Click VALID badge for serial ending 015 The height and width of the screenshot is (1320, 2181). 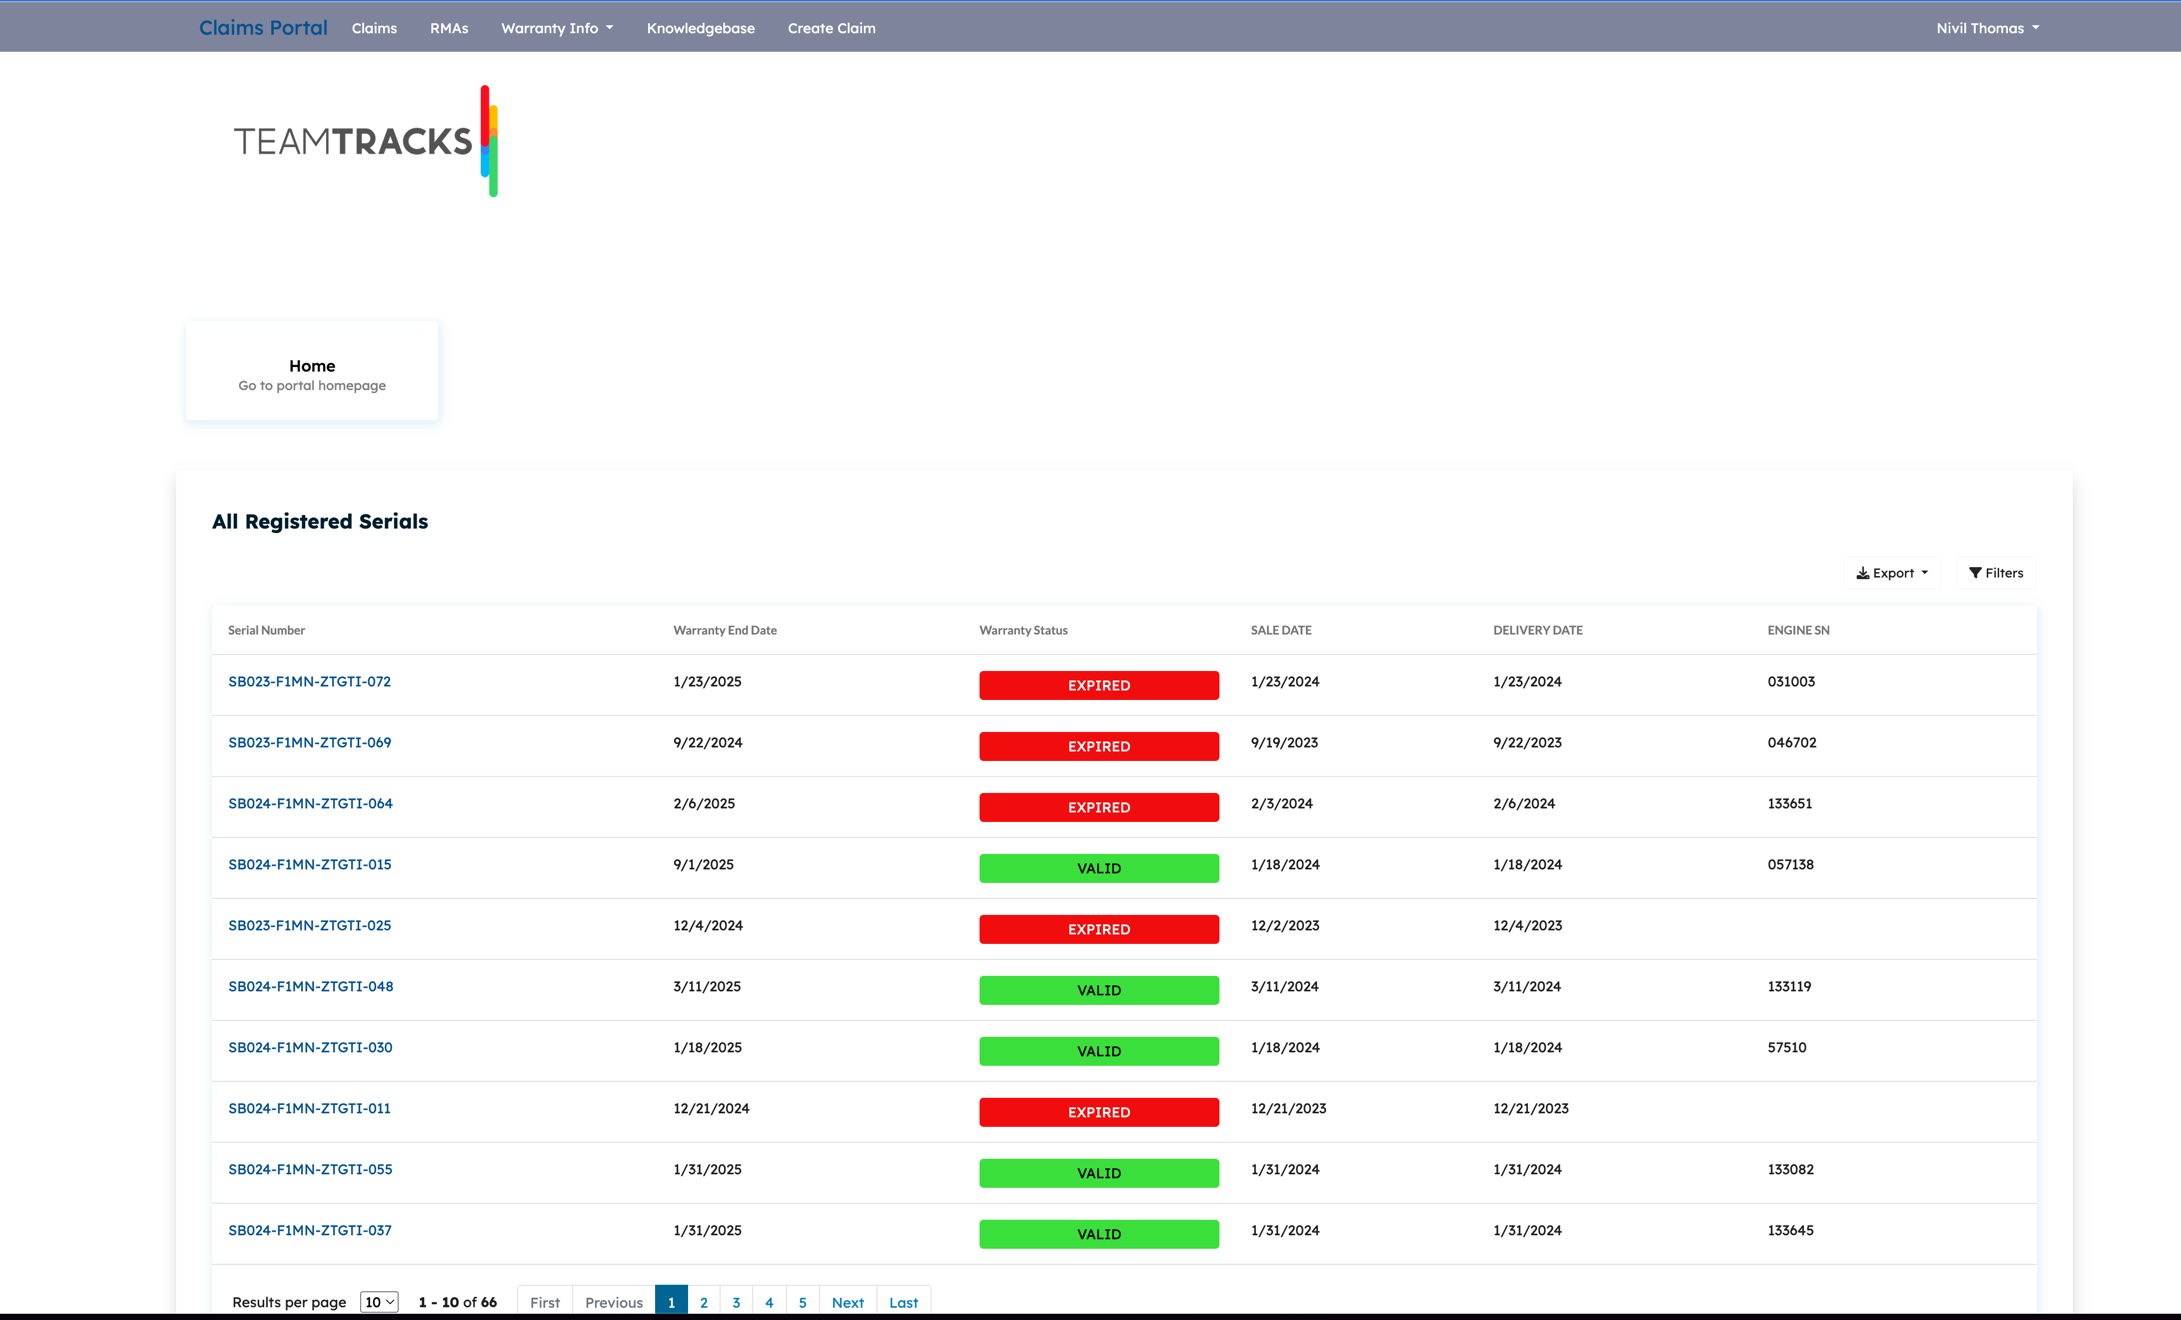coord(1099,869)
